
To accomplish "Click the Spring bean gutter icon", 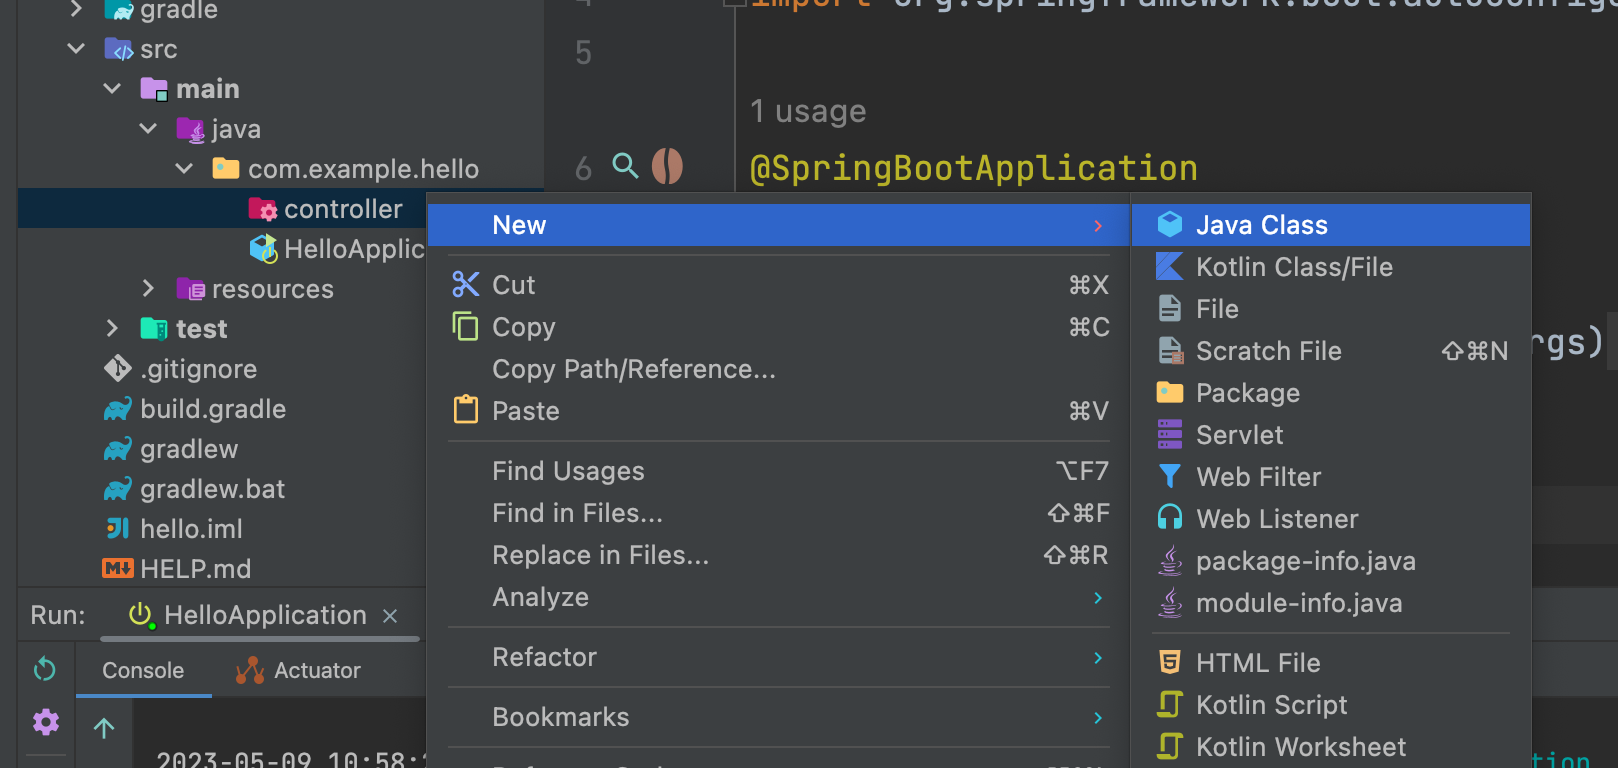I will point(667,166).
